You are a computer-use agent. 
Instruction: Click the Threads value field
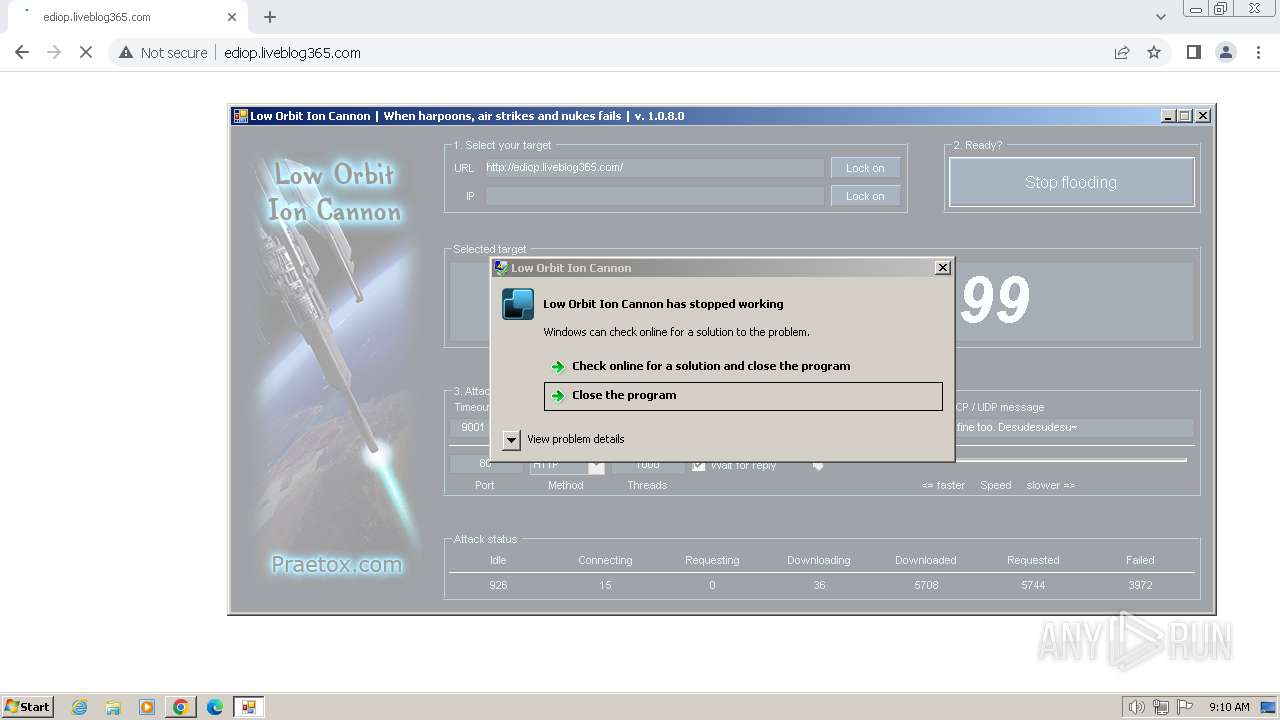[x=648, y=466]
